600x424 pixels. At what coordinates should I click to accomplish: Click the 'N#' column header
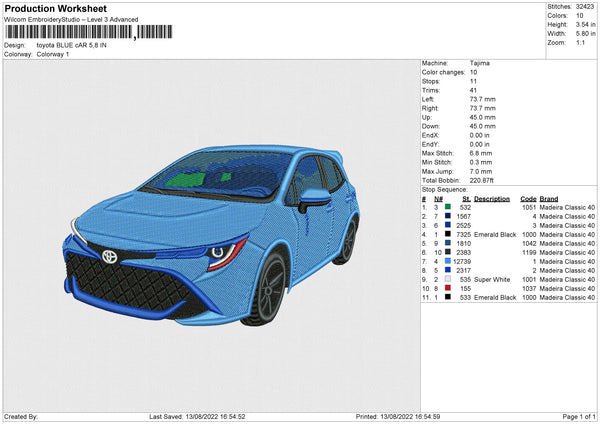pyautogui.click(x=439, y=199)
